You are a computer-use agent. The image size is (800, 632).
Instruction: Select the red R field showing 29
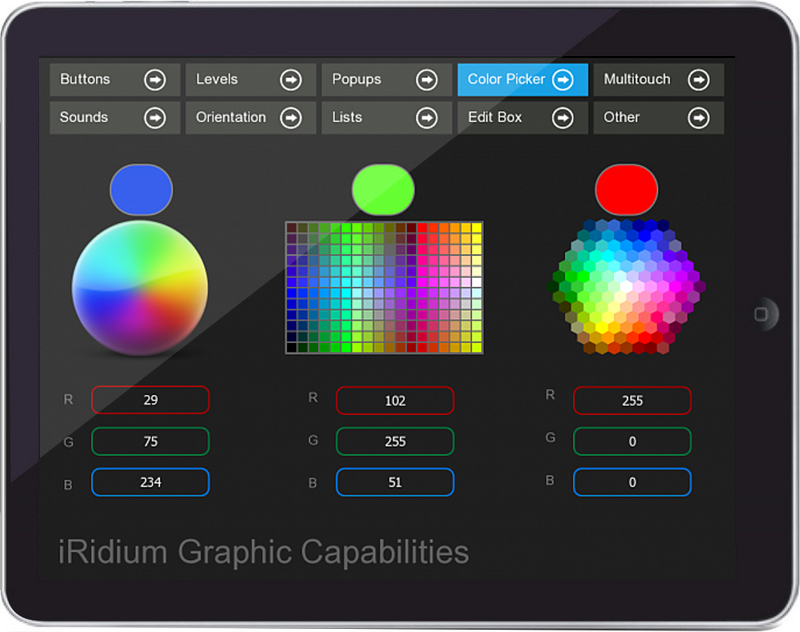tap(150, 400)
